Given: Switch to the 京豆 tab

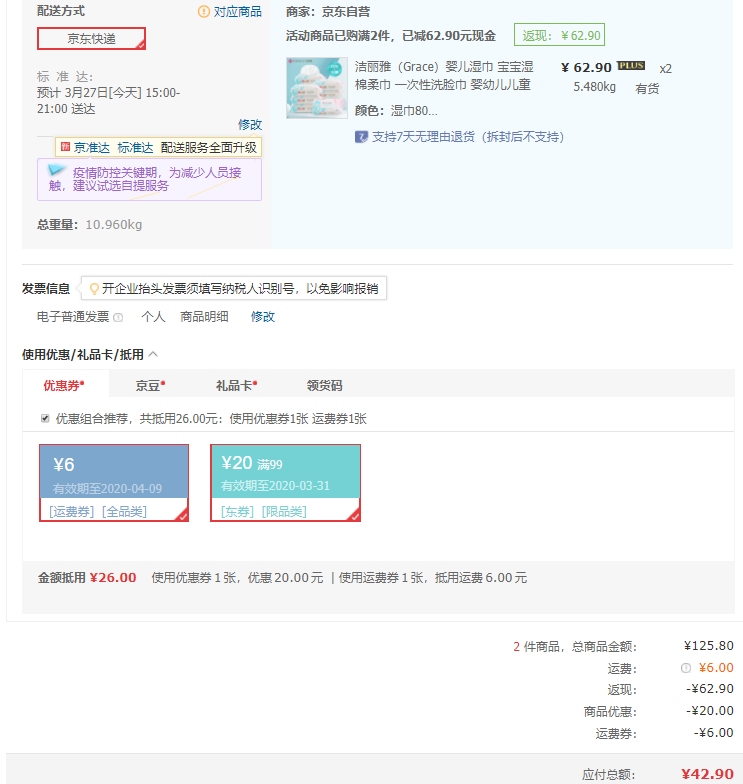Looking at the screenshot, I should point(150,386).
